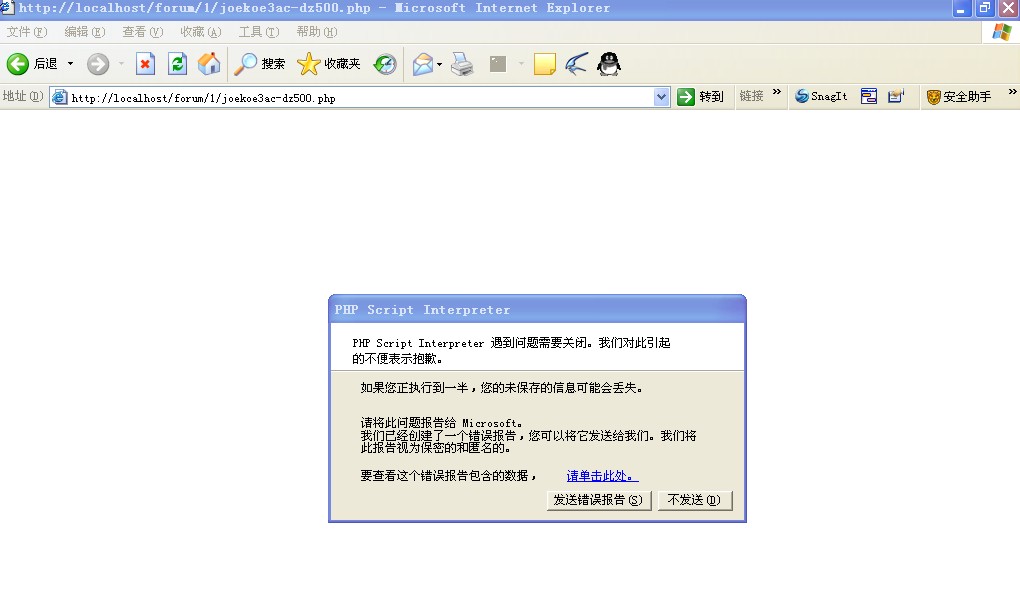Print the page with the printer icon
This screenshot has width=1020, height=593.
click(x=462, y=64)
